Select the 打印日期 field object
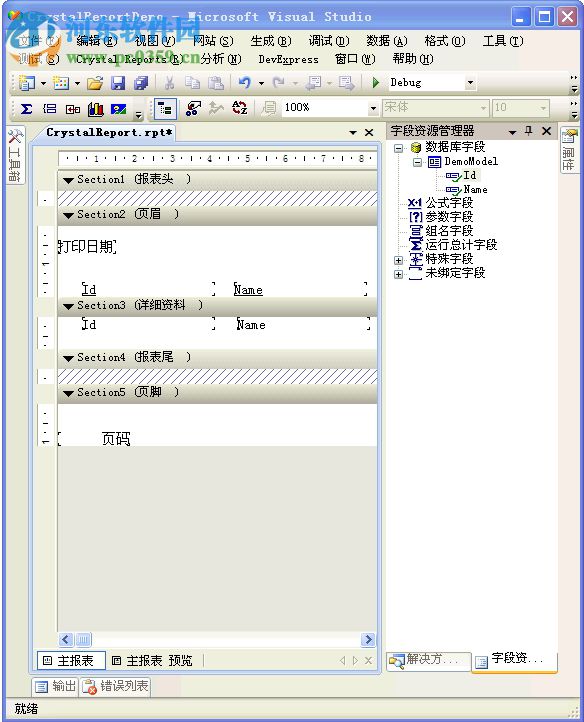This screenshot has height=722, width=584. click(x=87, y=247)
